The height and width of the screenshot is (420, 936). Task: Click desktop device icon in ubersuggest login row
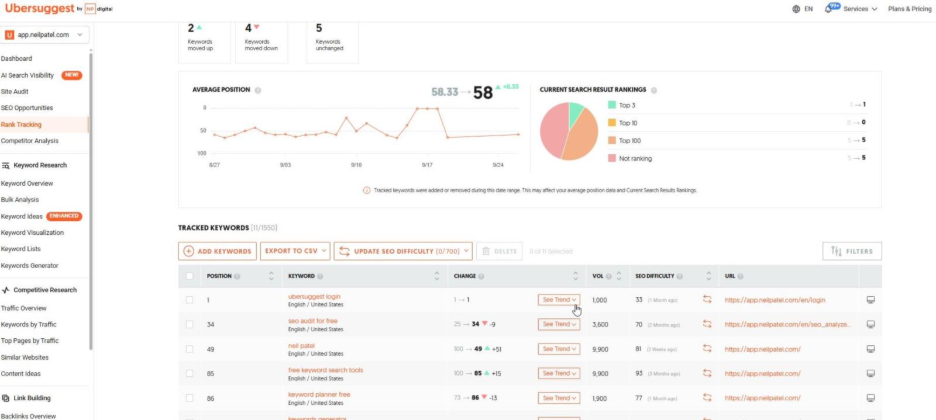[870, 299]
